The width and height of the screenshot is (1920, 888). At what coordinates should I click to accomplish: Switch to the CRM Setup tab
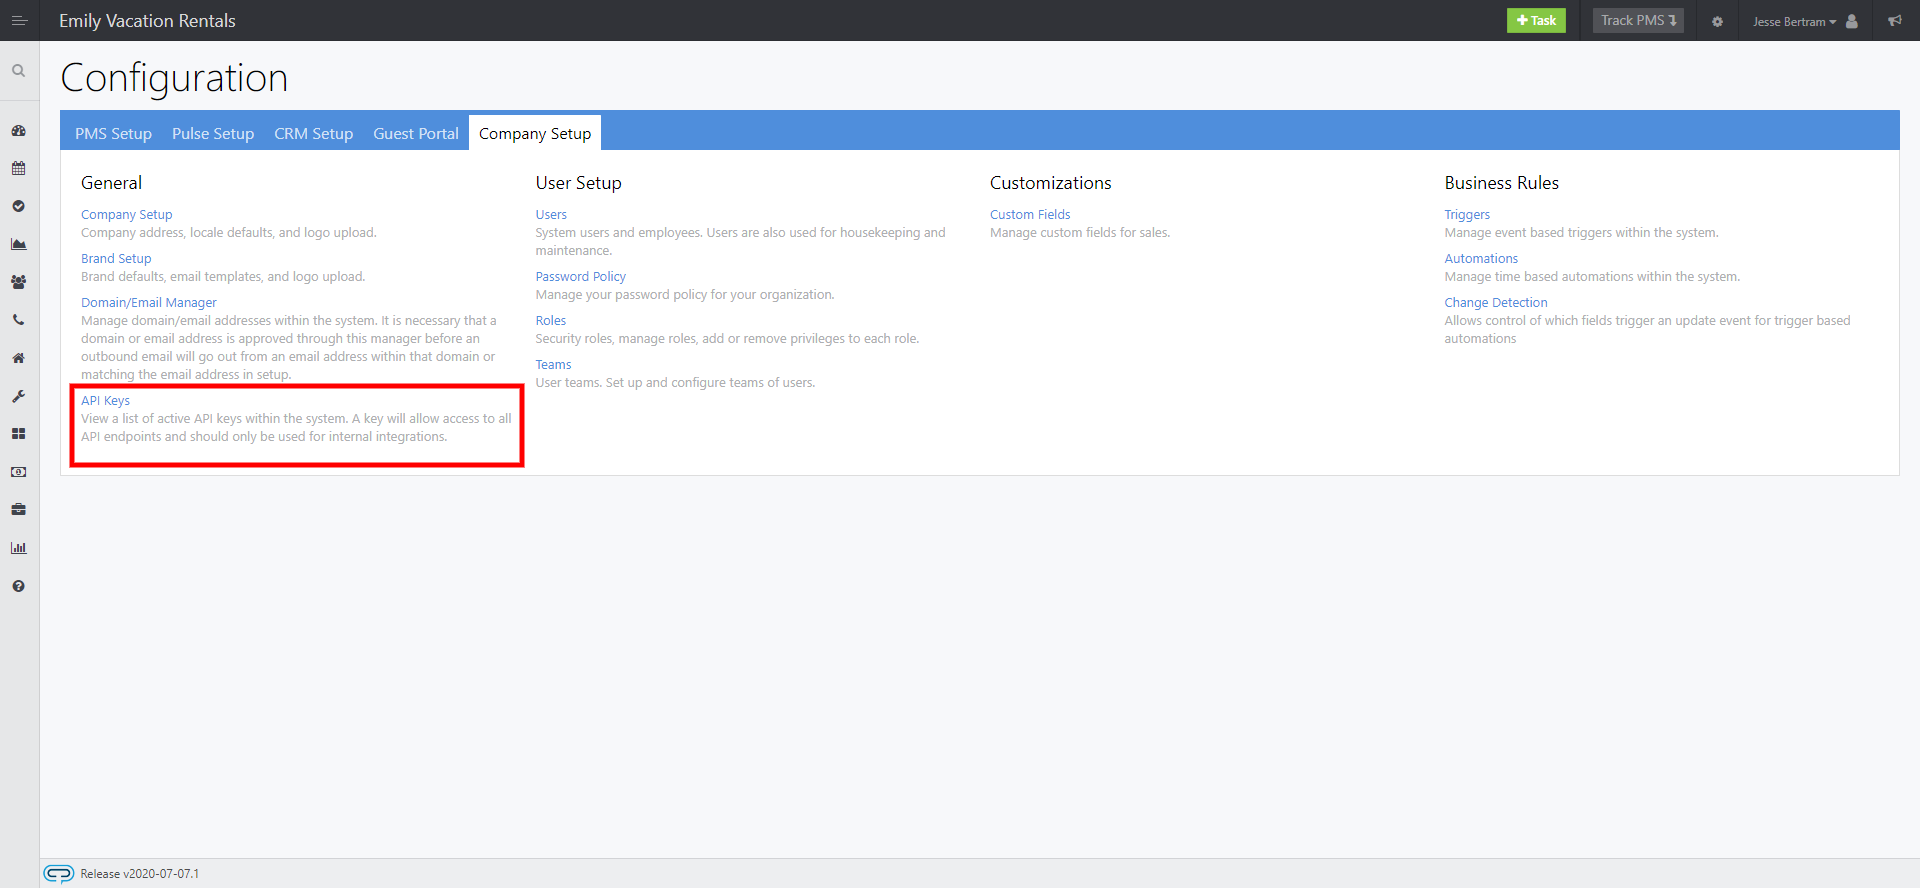point(314,133)
